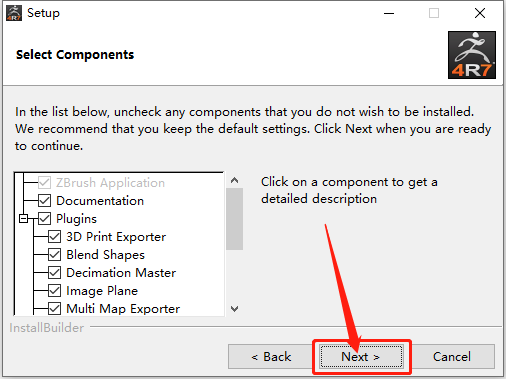Go to the next setup step
The image size is (506, 379).
(361, 357)
